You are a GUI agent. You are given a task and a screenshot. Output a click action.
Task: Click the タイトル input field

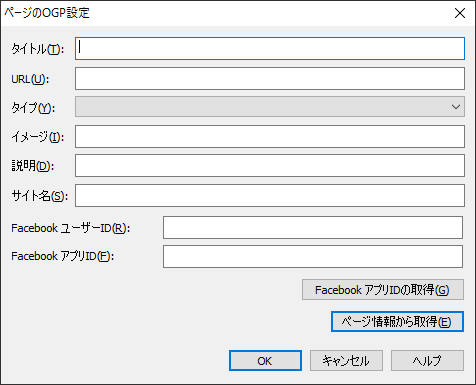pyautogui.click(x=270, y=49)
